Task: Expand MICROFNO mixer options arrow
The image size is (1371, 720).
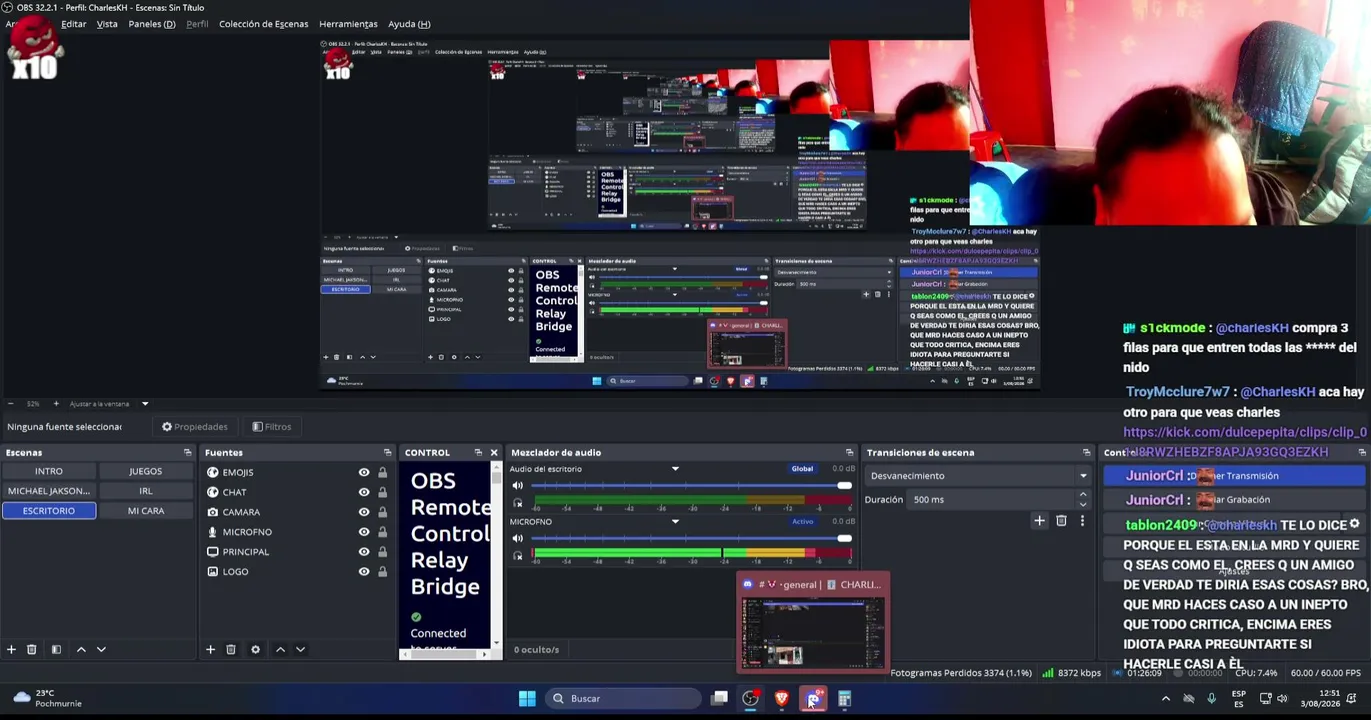Action: click(675, 522)
